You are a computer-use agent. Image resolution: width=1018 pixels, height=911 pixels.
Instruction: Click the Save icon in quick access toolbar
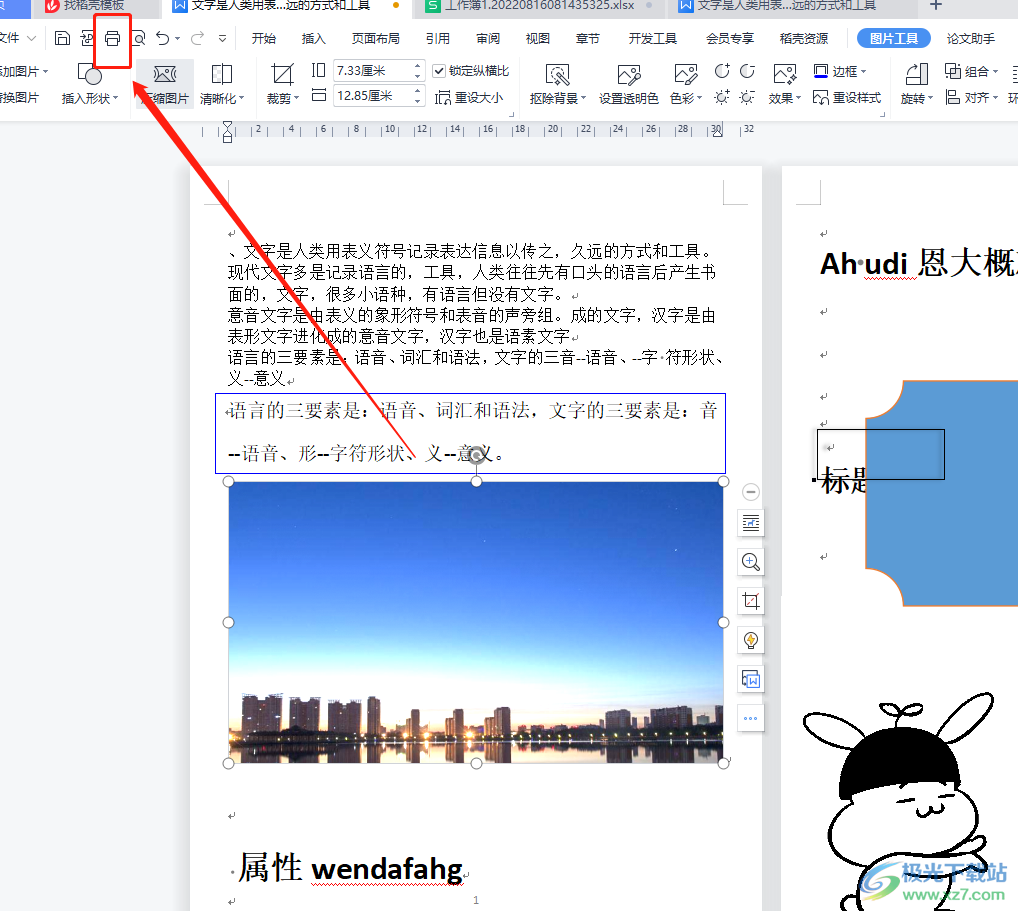click(62, 38)
